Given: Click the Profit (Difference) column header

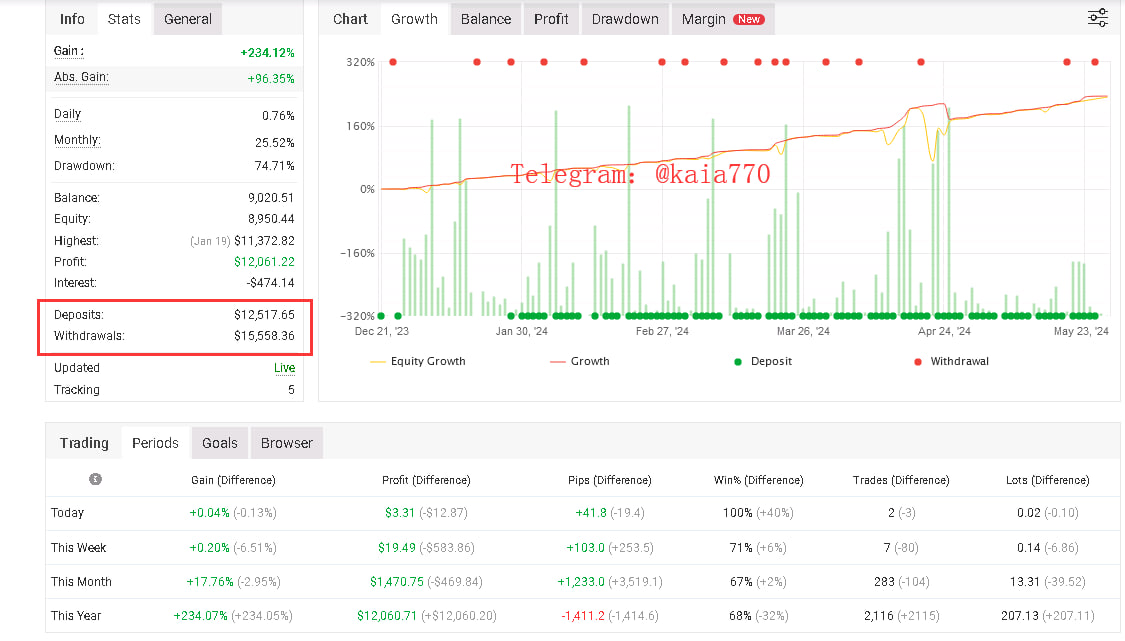Looking at the screenshot, I should [426, 480].
